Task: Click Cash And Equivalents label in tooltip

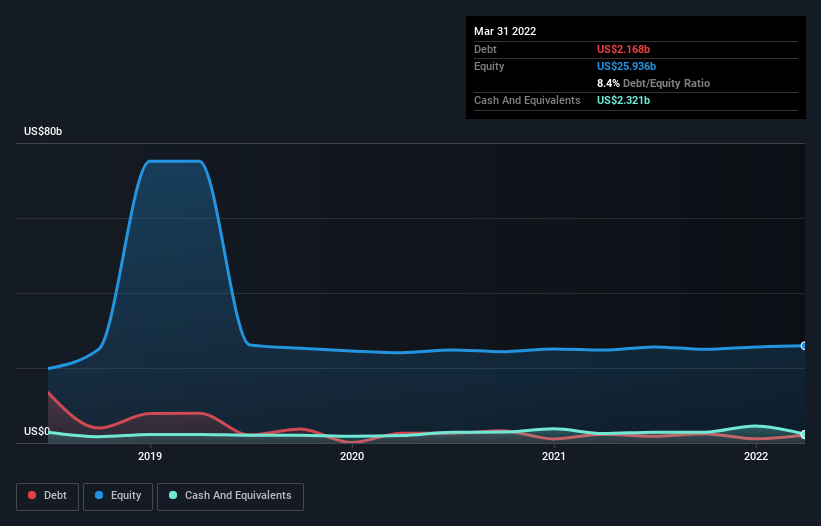Action: (527, 100)
